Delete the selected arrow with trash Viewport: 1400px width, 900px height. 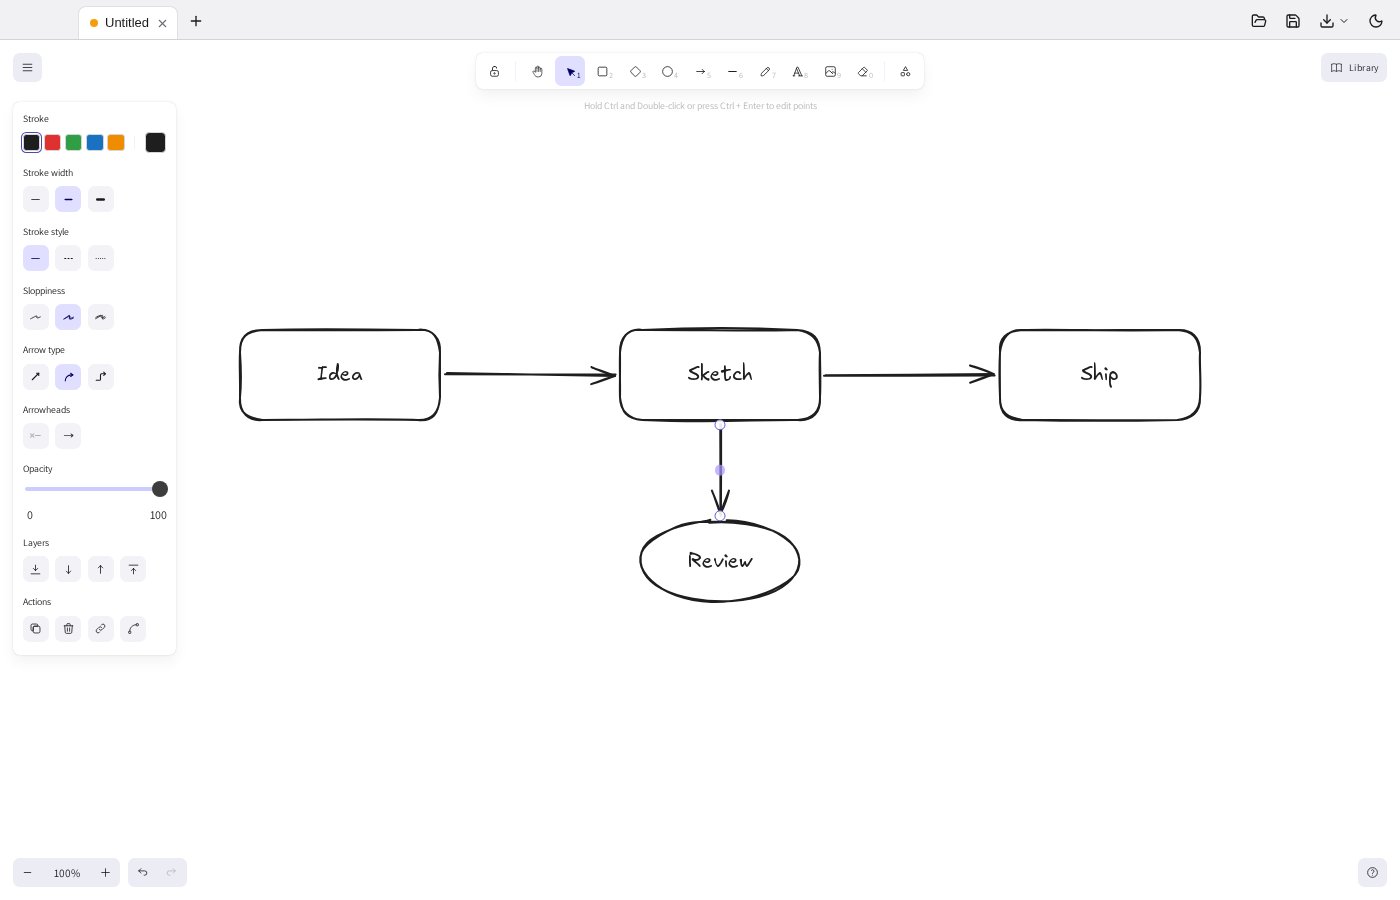[68, 629]
